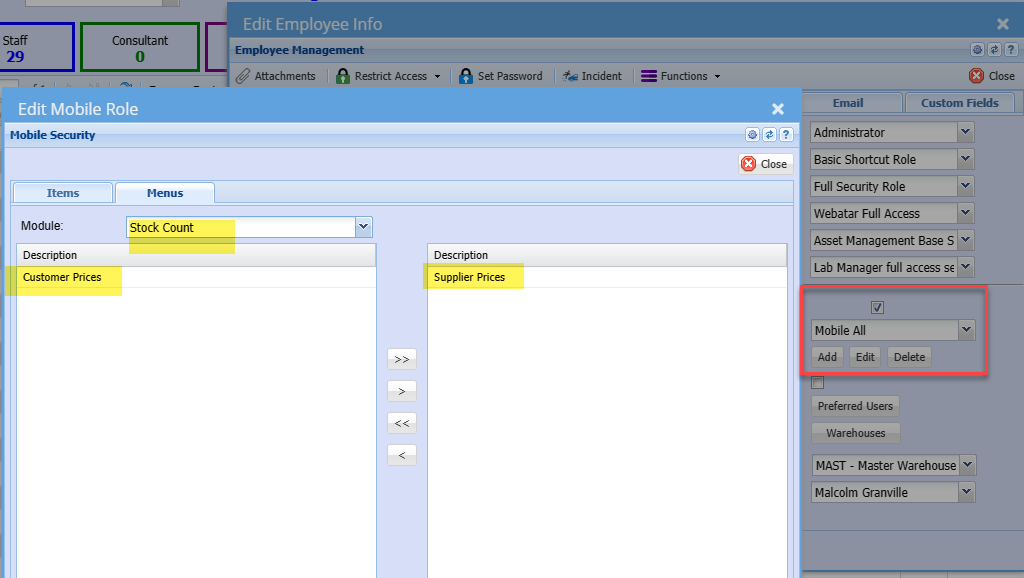Switch to the Custom Fields tab
1024x578 pixels.
click(959, 103)
